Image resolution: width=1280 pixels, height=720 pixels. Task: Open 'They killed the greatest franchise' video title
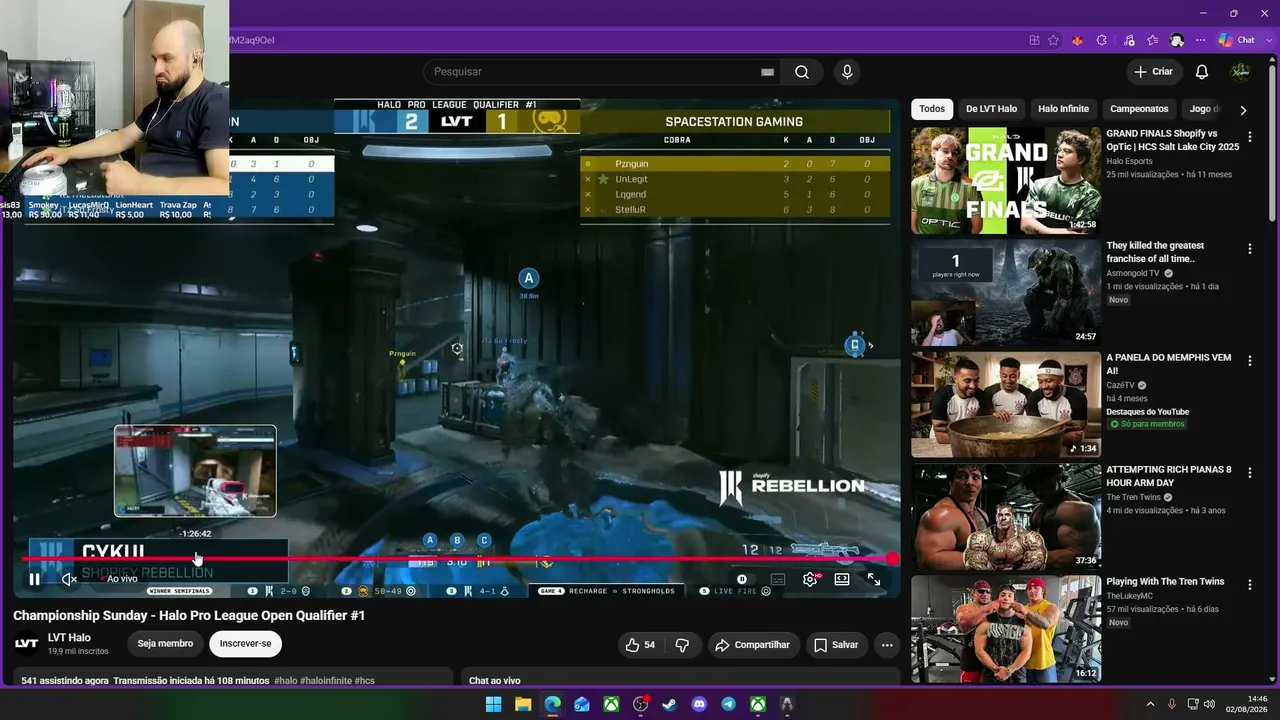pyautogui.click(x=1156, y=252)
